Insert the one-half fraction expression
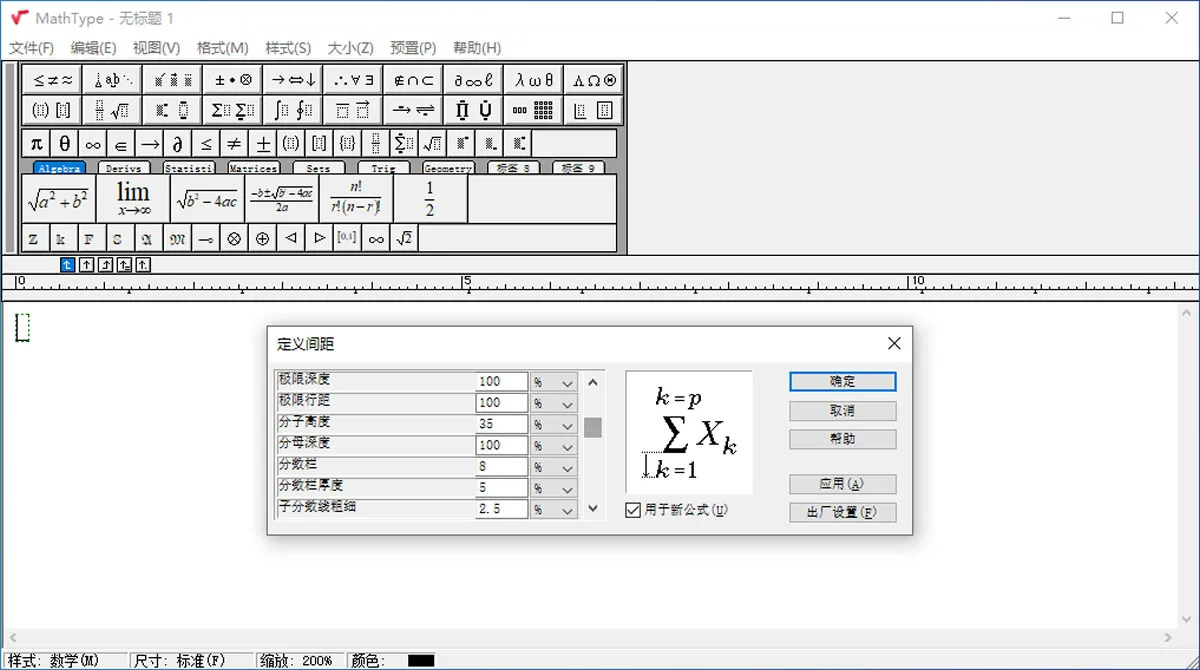Viewport: 1200px width, 670px height. pyautogui.click(x=430, y=198)
